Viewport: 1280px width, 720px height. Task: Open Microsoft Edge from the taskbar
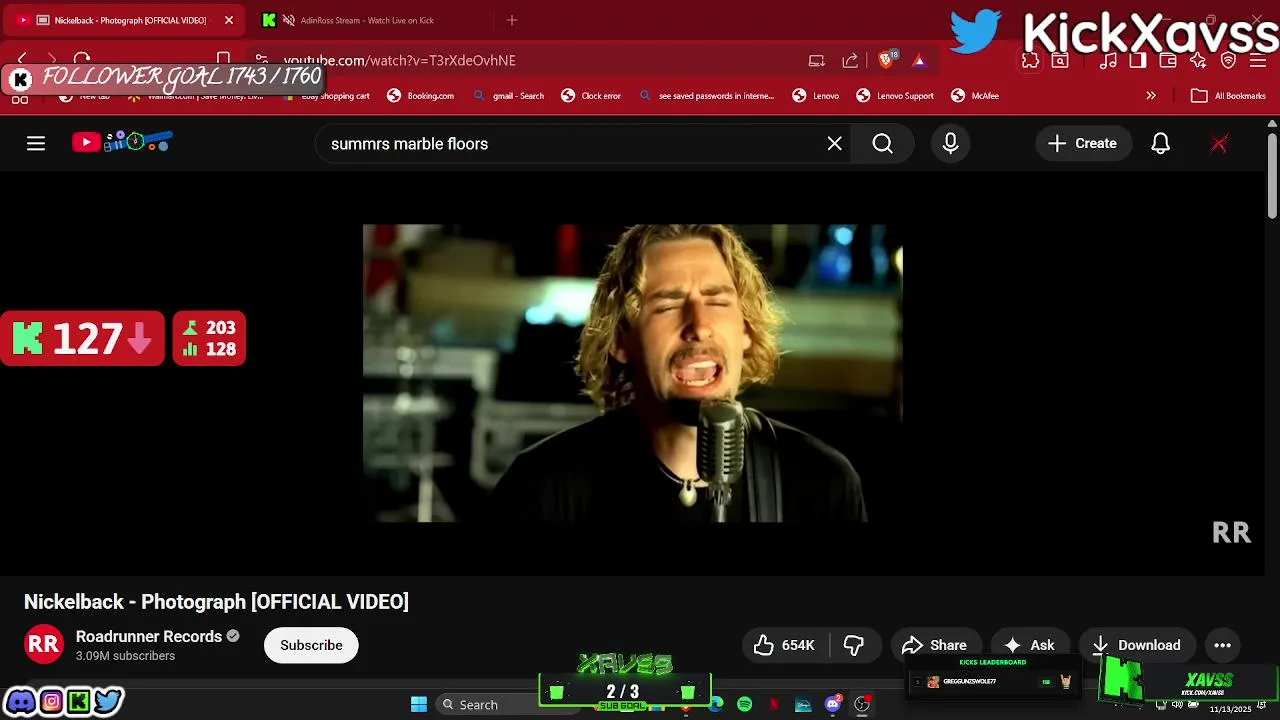pyautogui.click(x=716, y=705)
